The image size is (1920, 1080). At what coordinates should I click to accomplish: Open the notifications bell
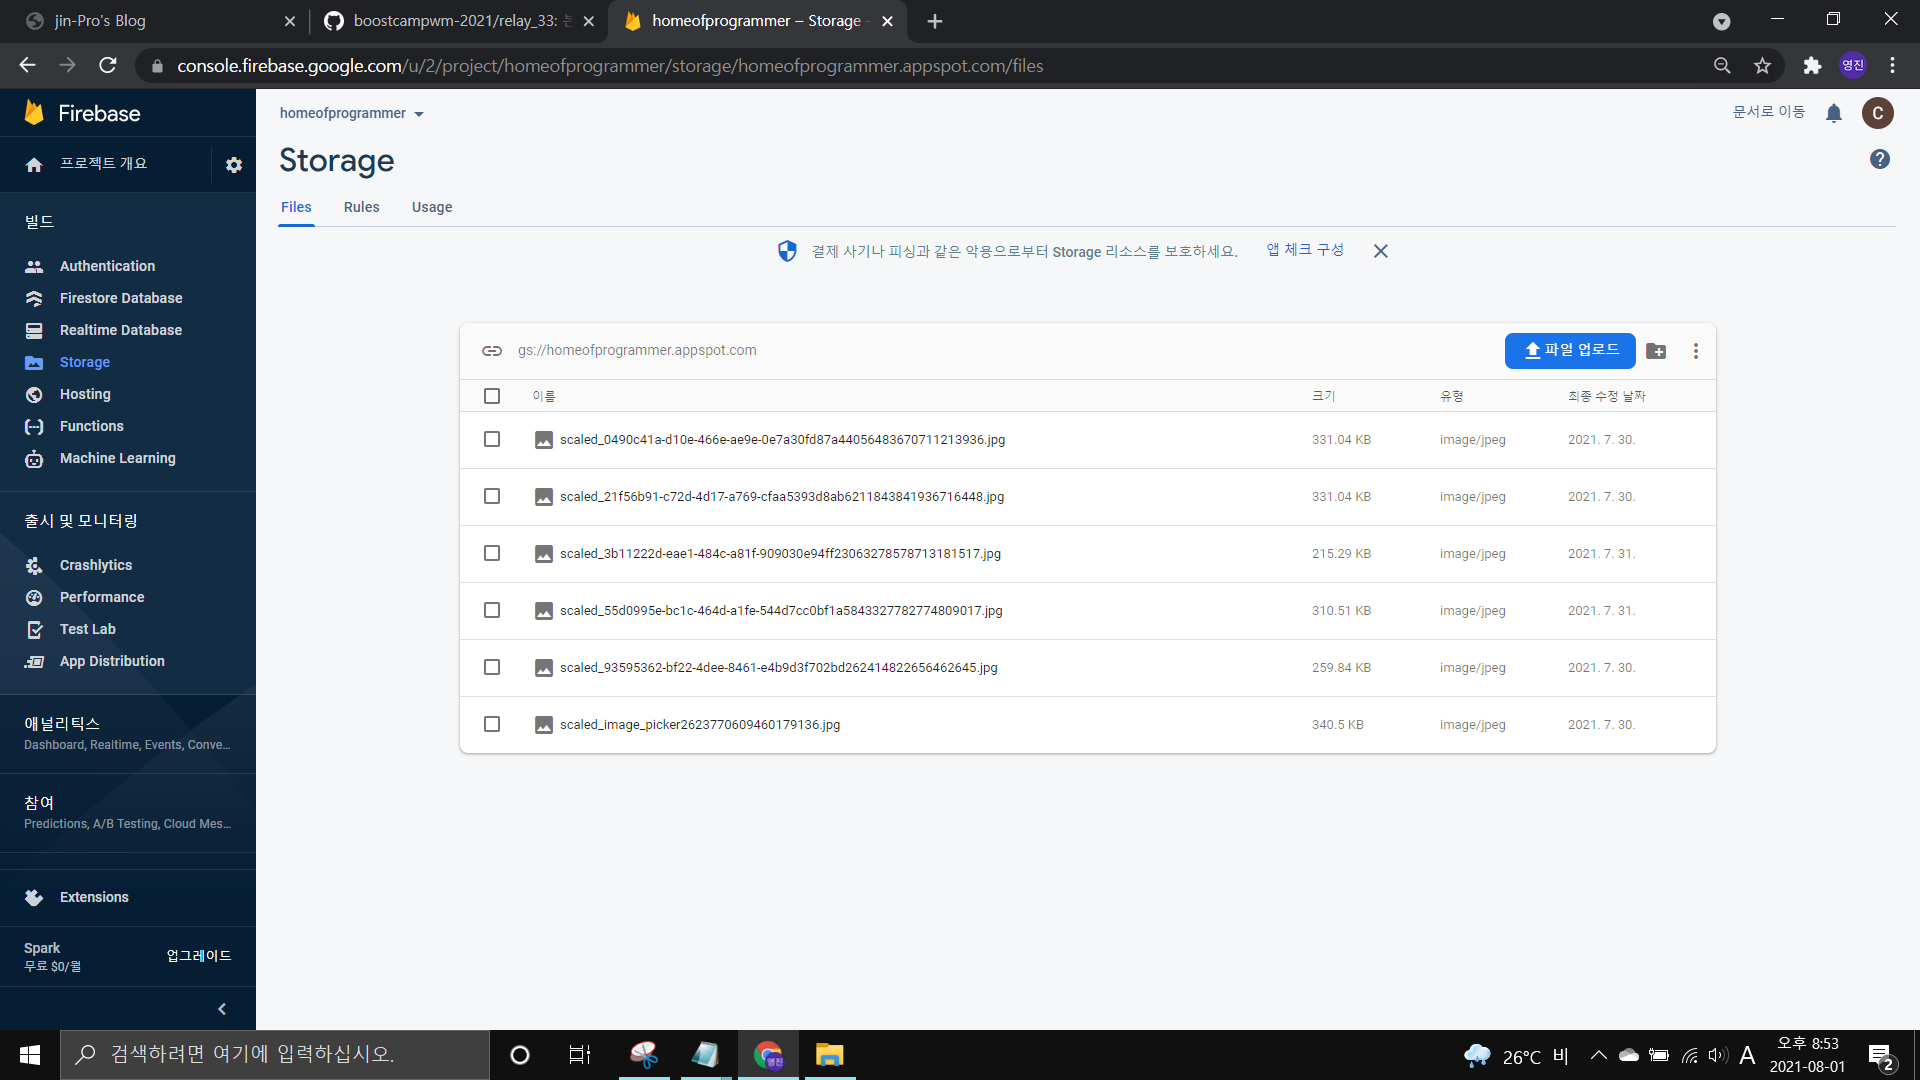coord(1834,113)
